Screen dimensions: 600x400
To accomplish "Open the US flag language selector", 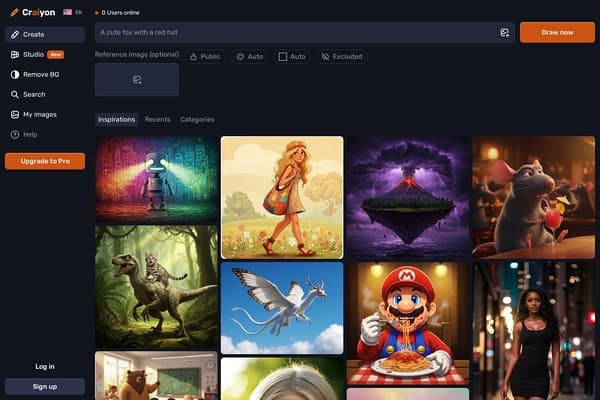I will click(68, 12).
